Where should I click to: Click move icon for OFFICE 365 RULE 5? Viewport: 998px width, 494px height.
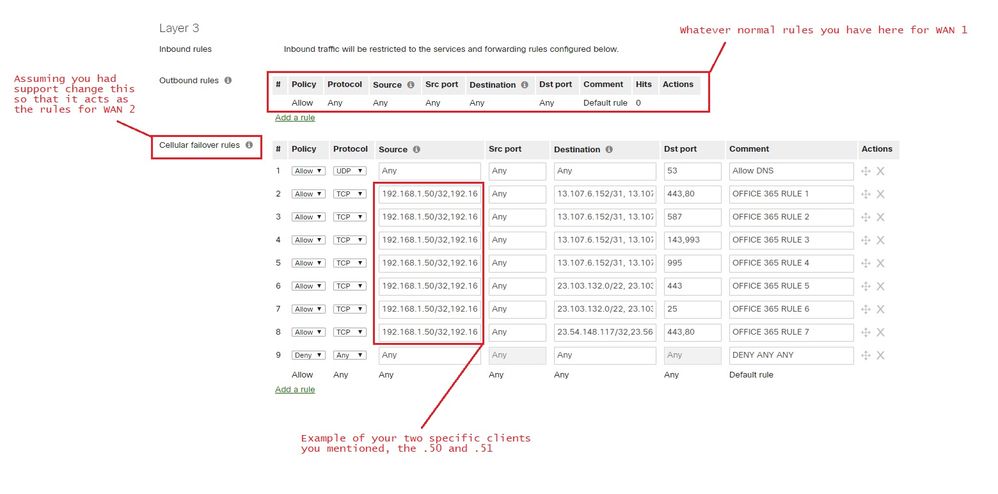[x=866, y=286]
